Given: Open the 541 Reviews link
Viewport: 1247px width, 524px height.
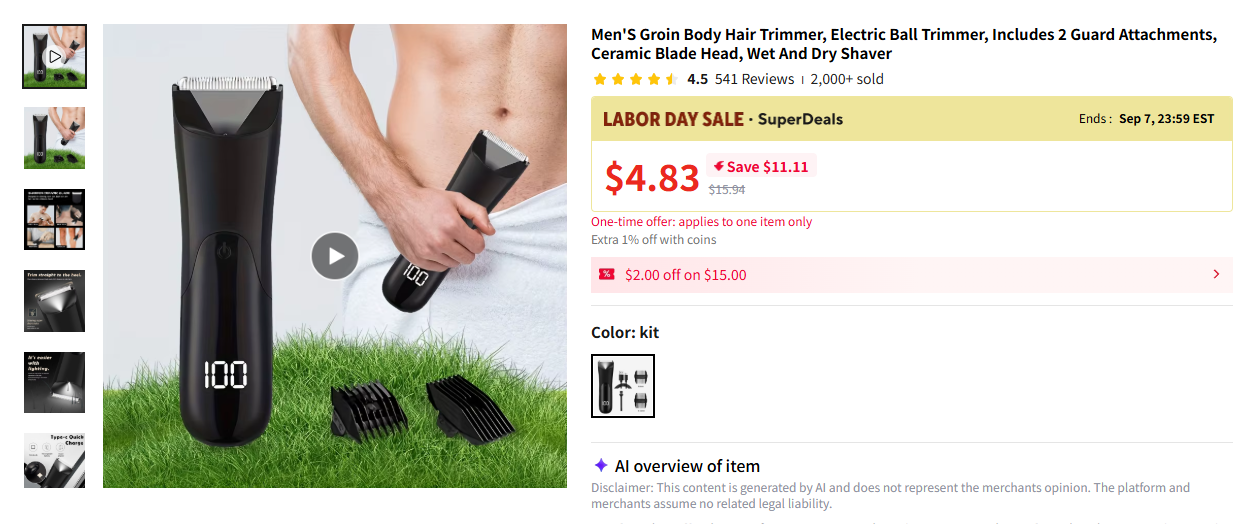Looking at the screenshot, I should tap(754, 79).
